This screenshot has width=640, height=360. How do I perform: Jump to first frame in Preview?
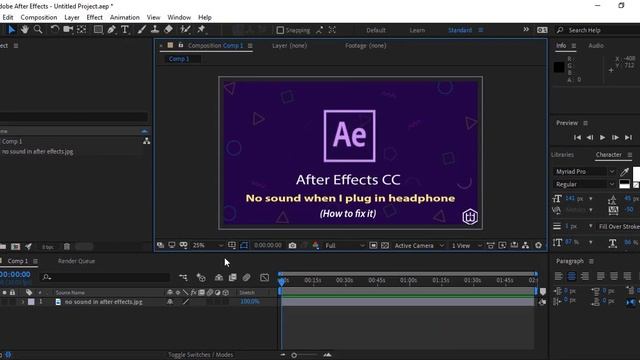pyautogui.click(x=577, y=138)
